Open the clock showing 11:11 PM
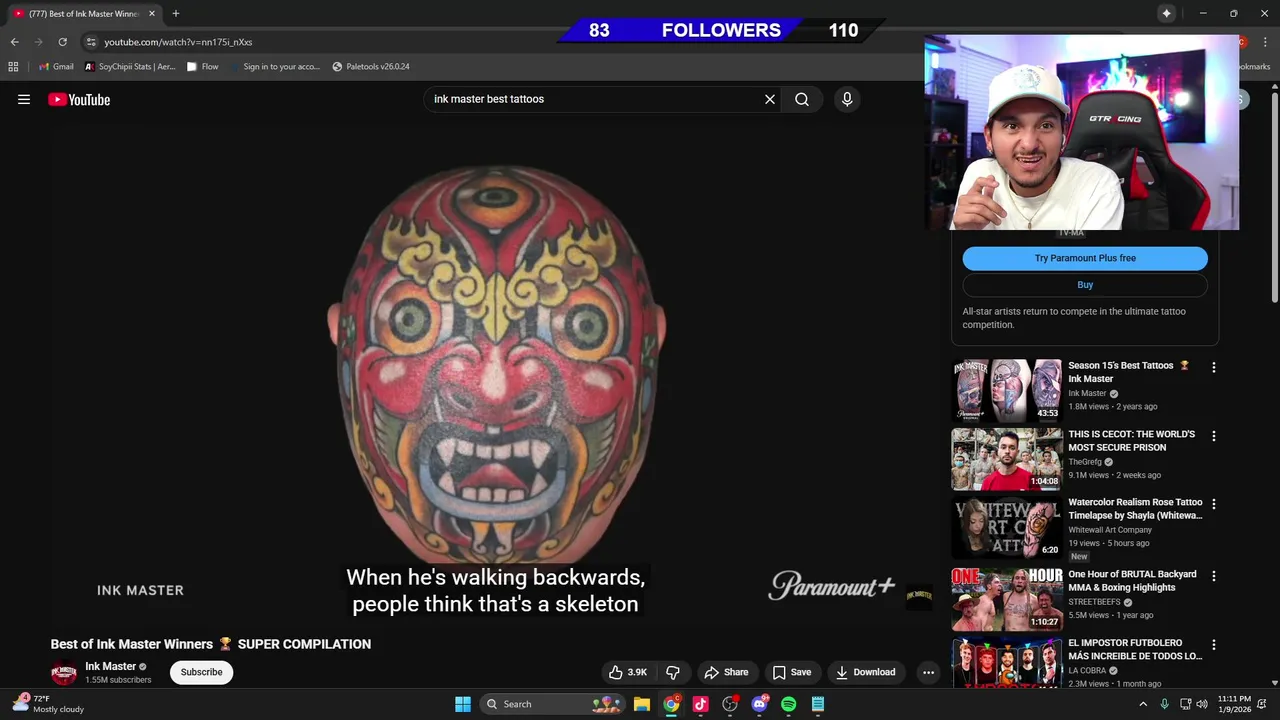The image size is (1280, 720). click(x=1235, y=704)
